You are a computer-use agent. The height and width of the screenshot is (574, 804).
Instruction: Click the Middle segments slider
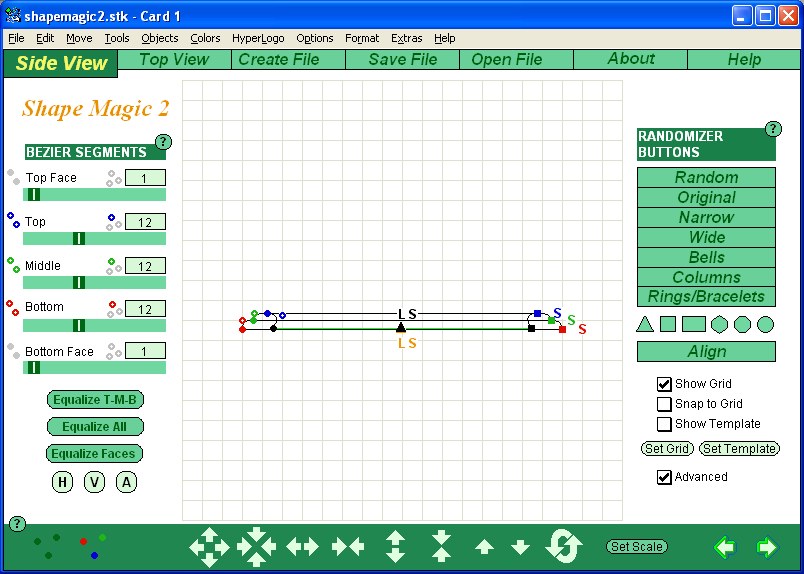tap(94, 282)
